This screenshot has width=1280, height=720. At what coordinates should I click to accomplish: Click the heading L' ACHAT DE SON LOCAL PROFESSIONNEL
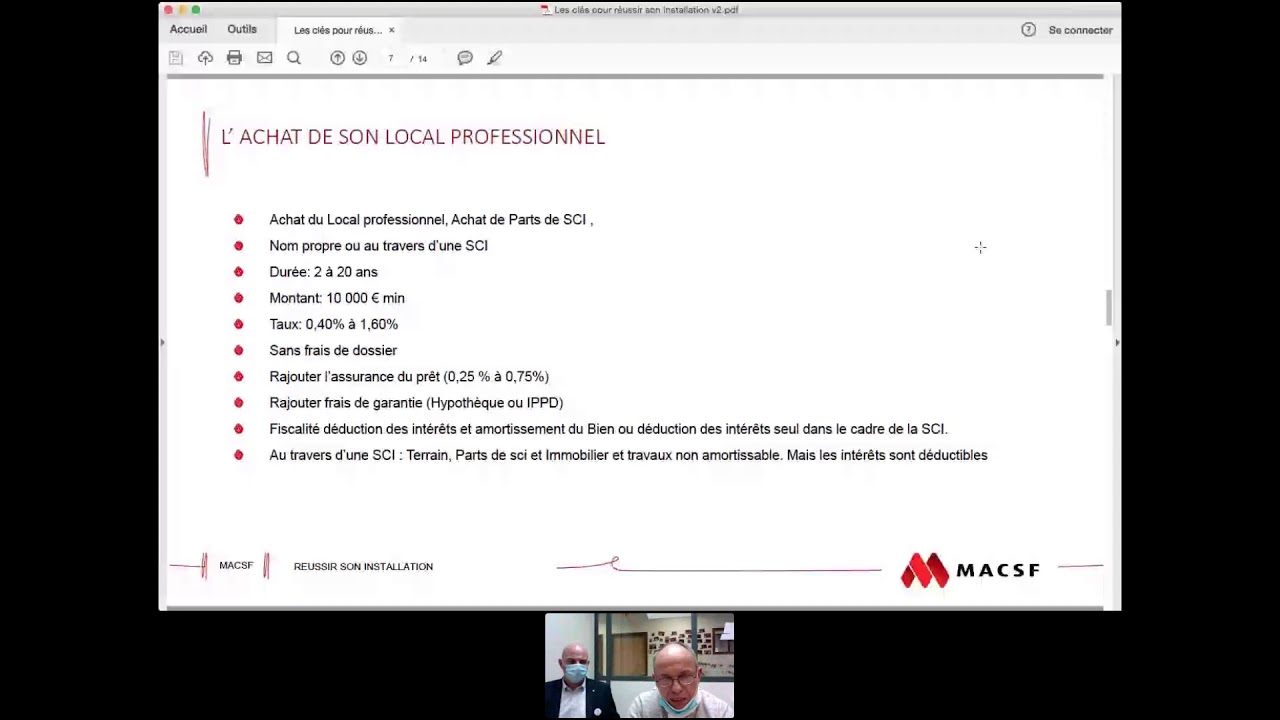click(413, 137)
